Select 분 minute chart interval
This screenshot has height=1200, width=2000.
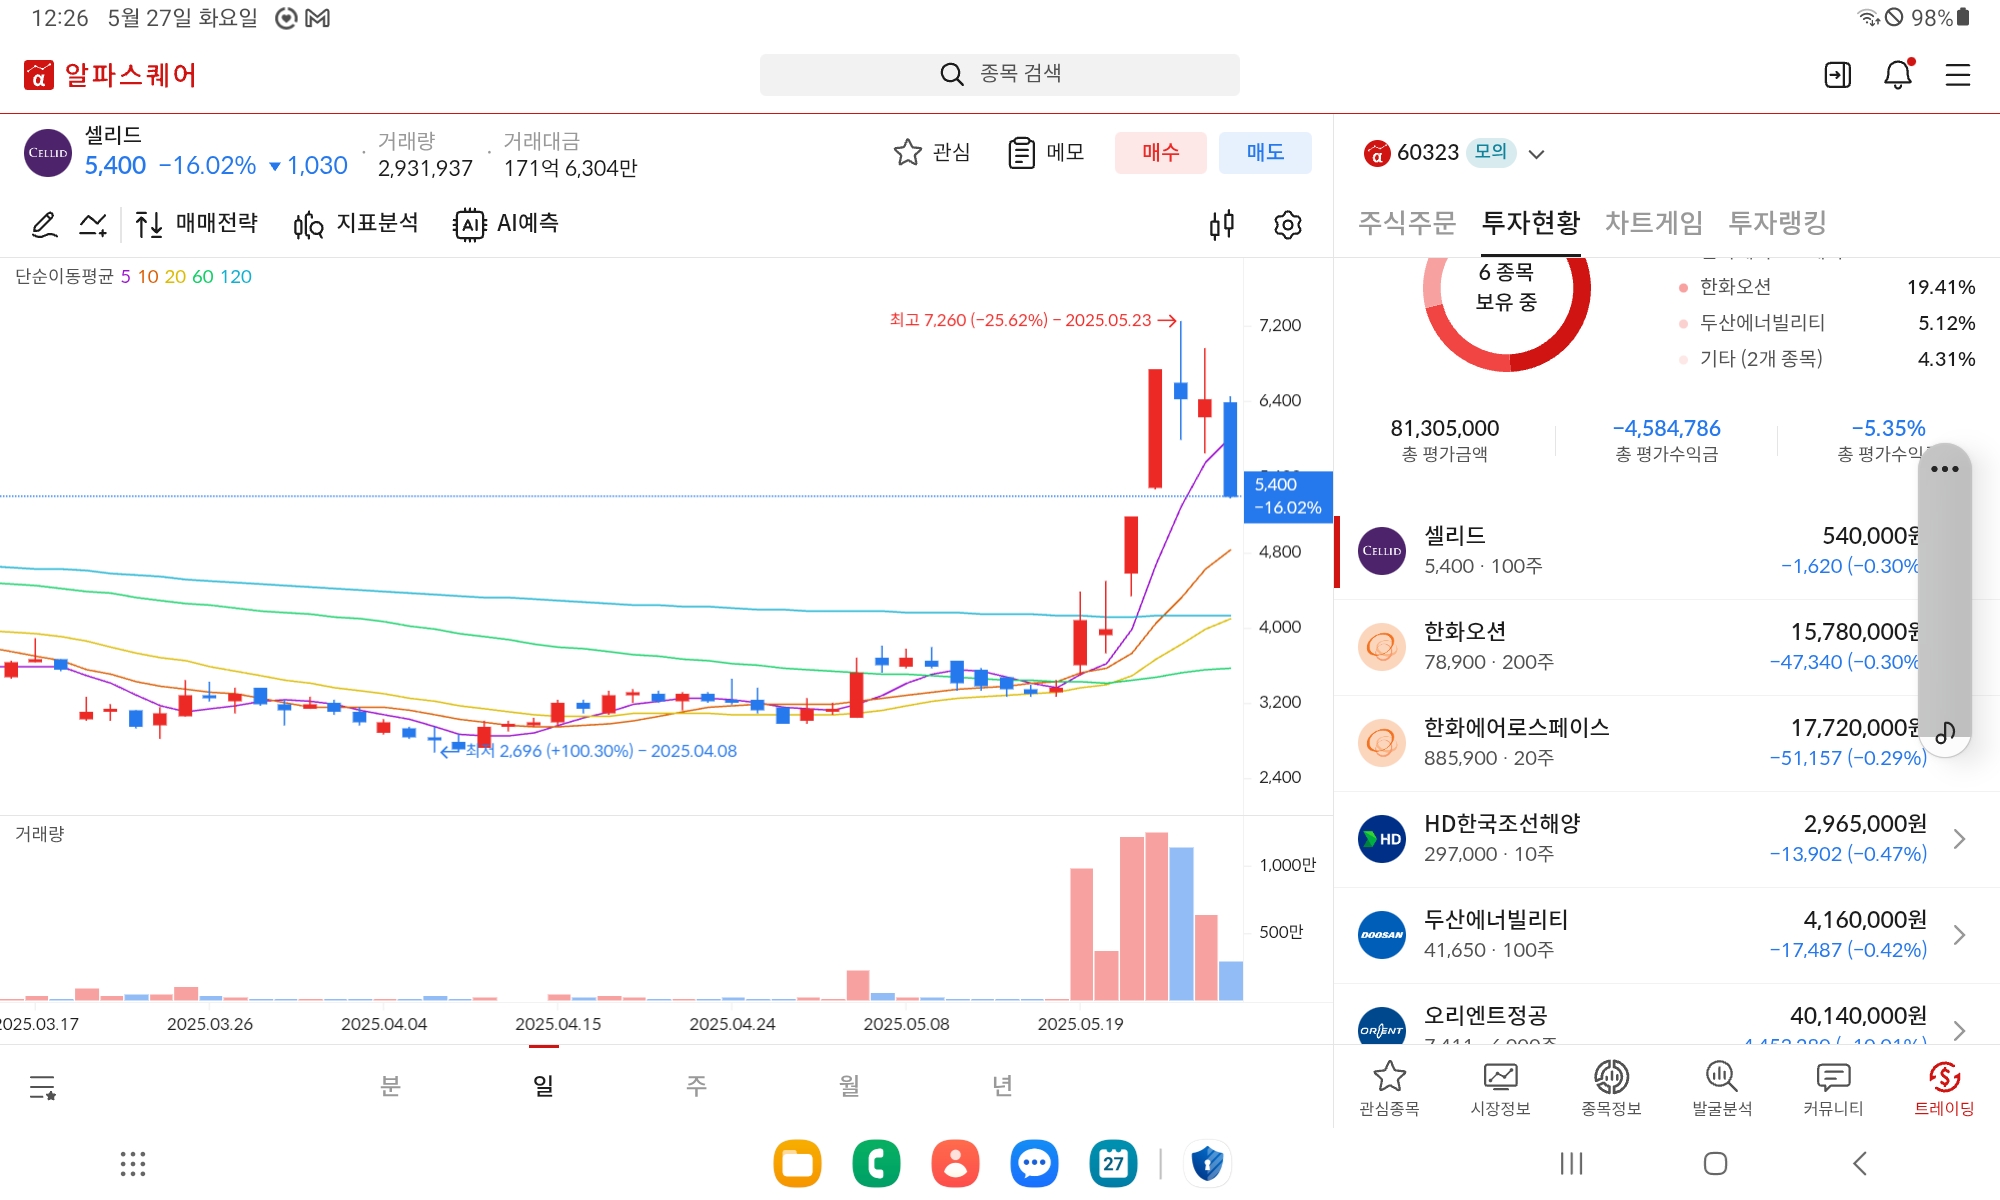tap(390, 1085)
